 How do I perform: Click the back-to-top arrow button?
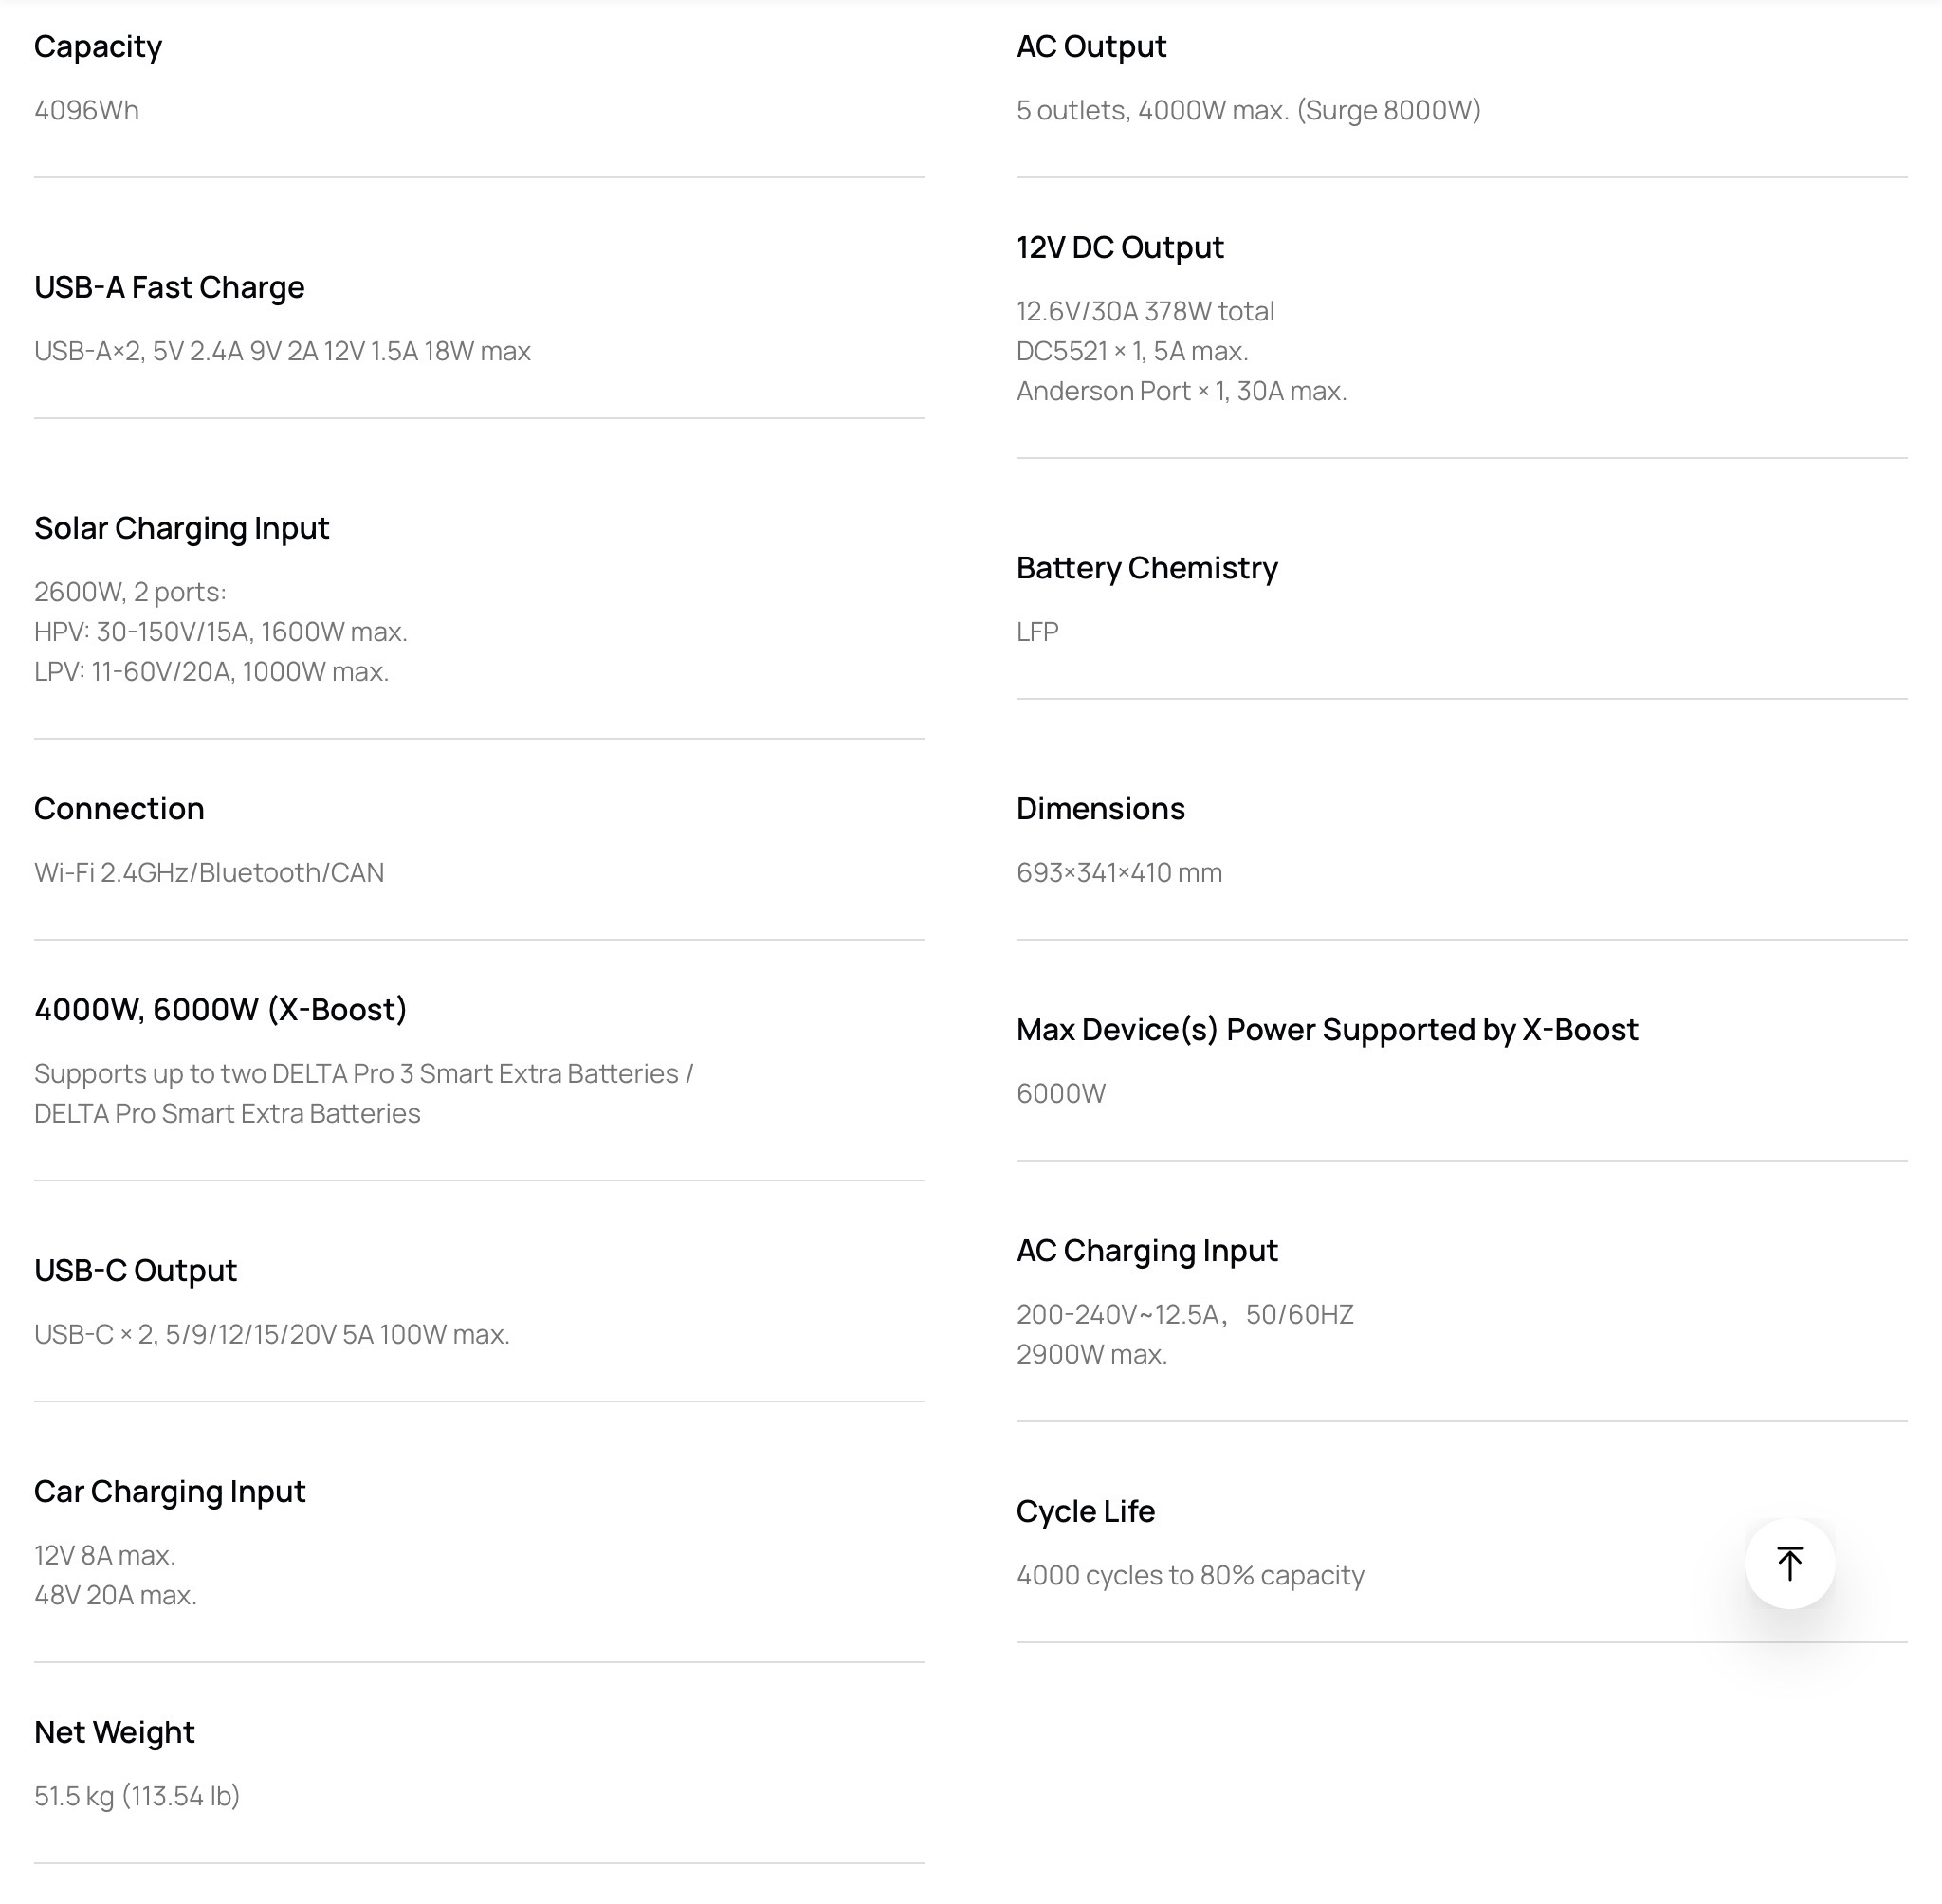click(x=1789, y=1563)
